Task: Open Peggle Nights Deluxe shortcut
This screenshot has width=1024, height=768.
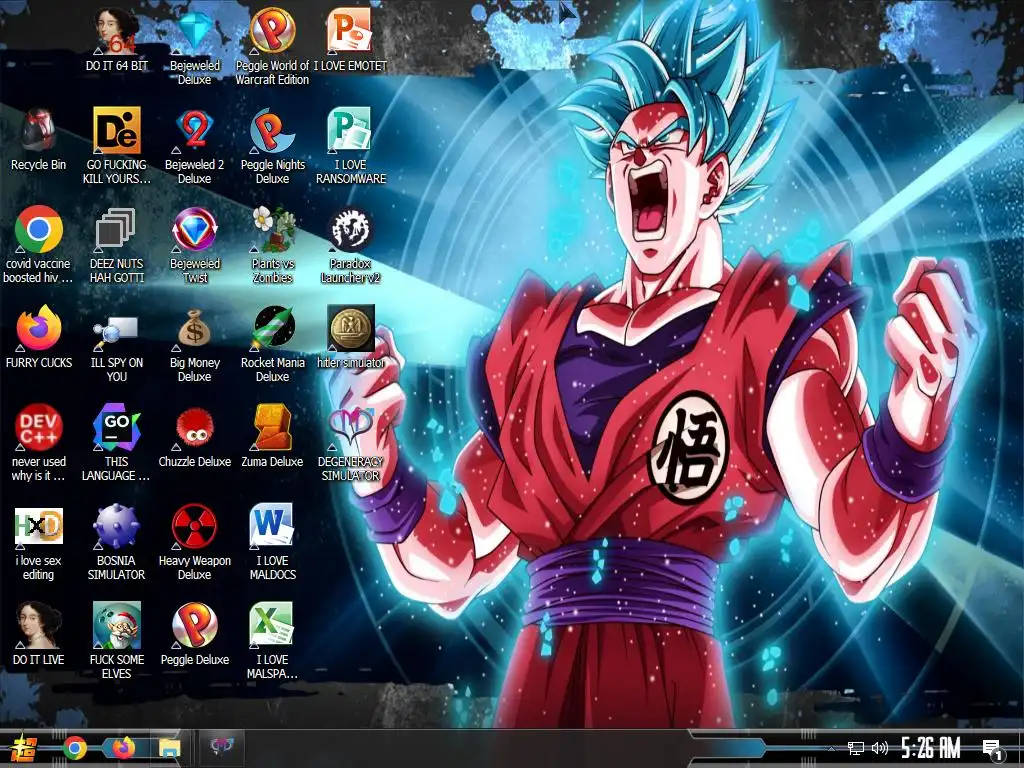Action: [x=272, y=145]
